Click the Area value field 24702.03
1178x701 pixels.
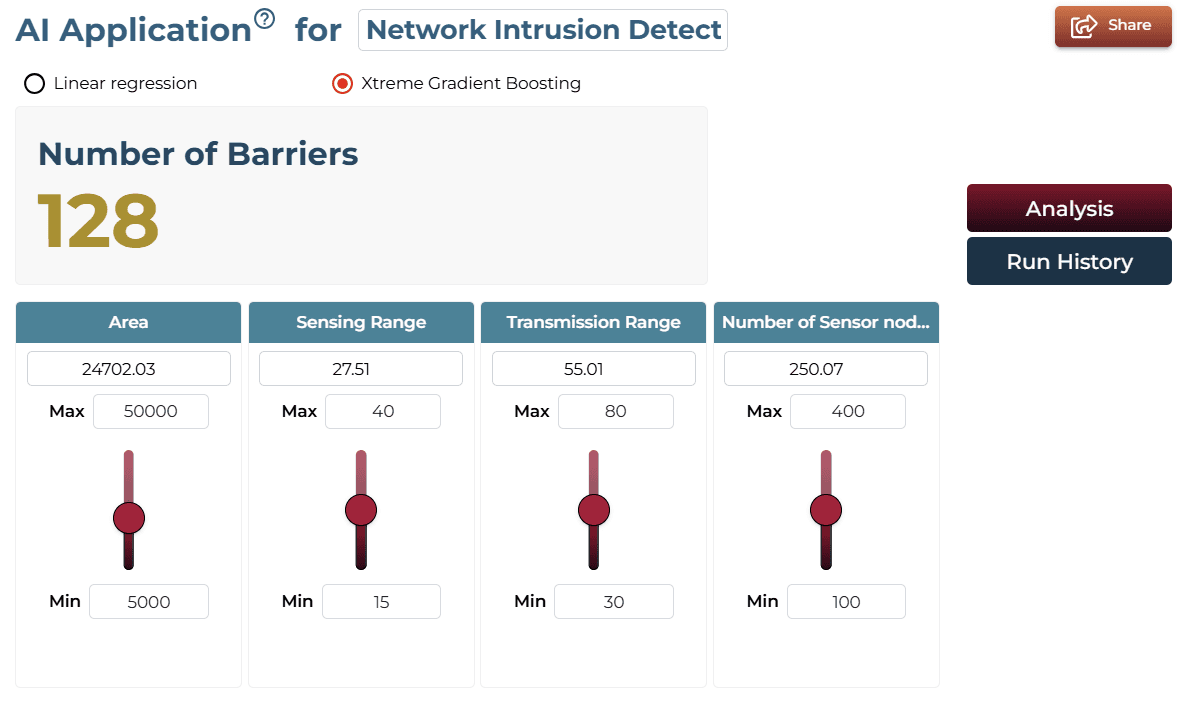click(x=128, y=369)
